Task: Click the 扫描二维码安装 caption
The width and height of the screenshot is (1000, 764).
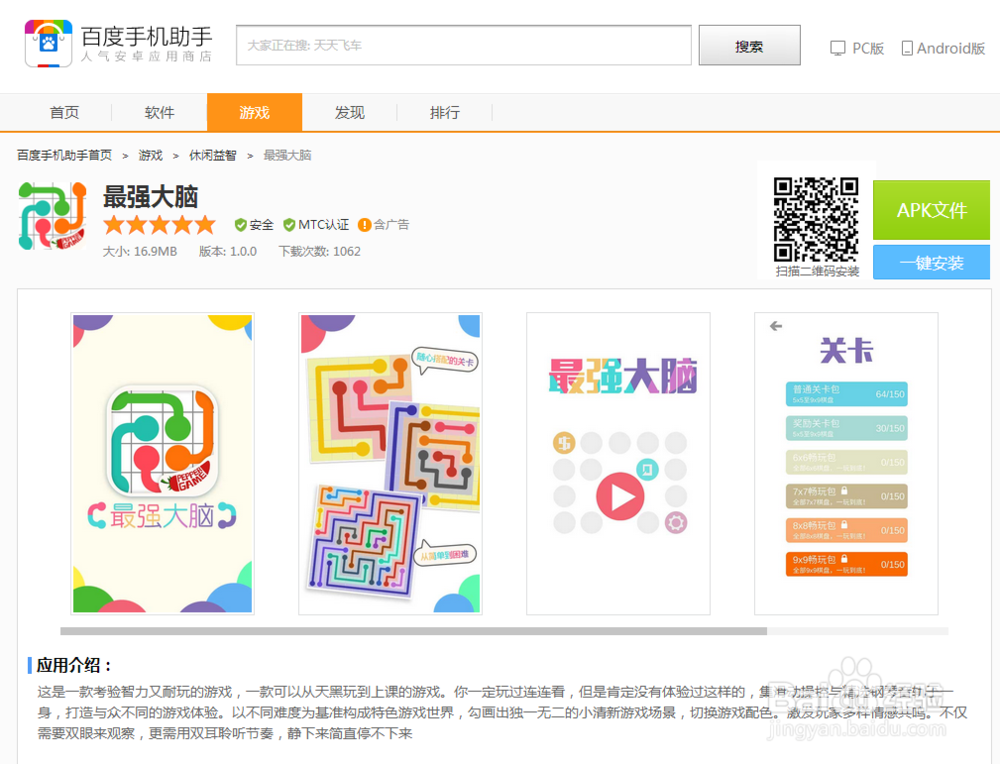Action: [x=817, y=271]
